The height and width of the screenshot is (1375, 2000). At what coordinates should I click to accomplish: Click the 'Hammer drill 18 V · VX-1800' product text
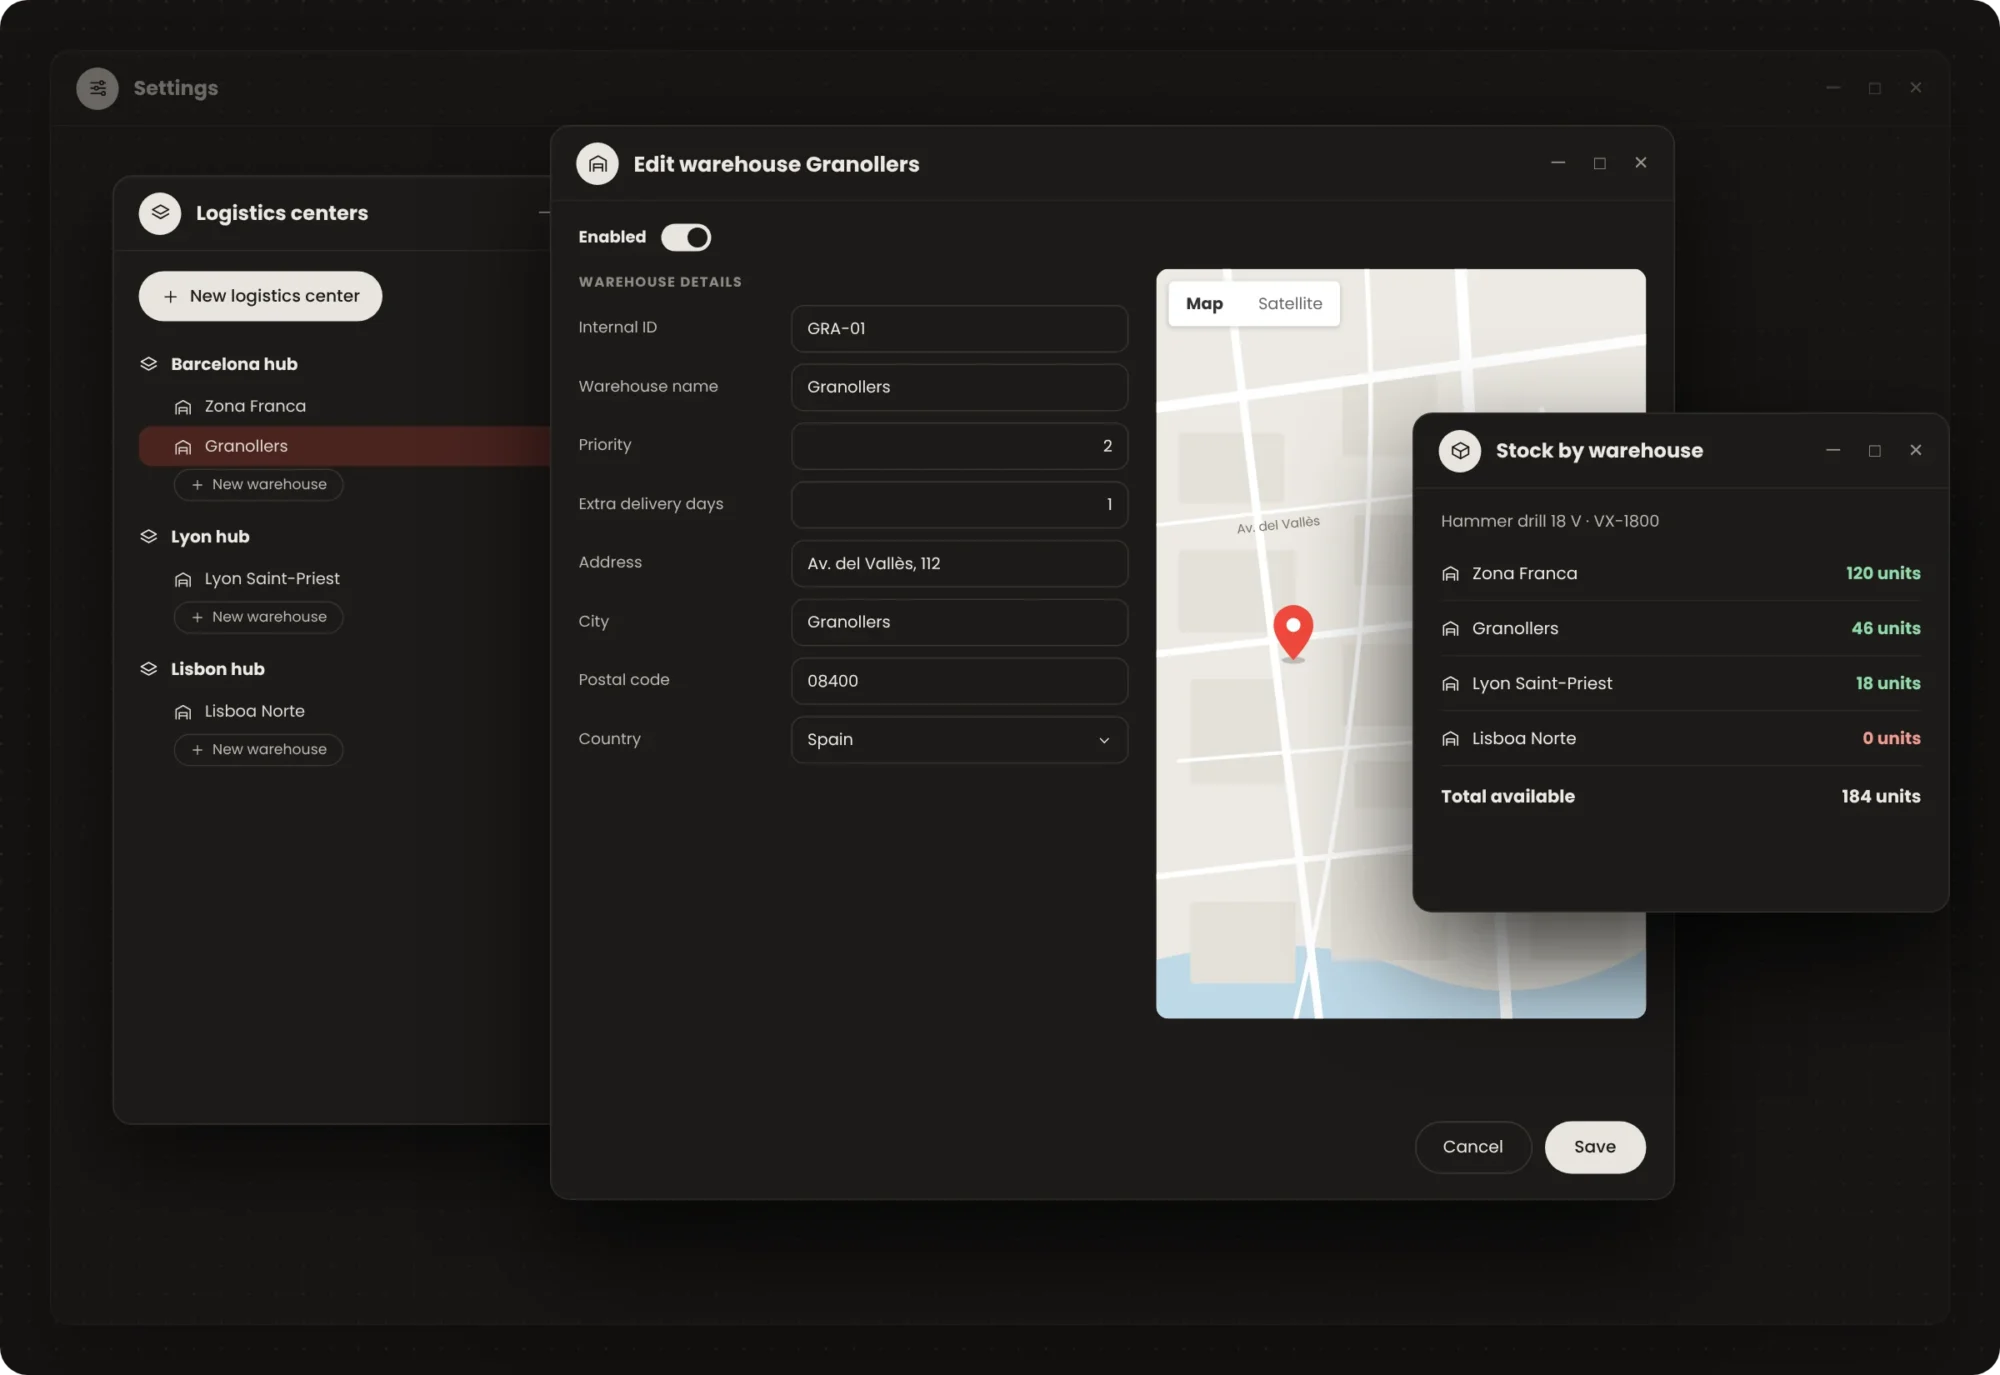point(1549,521)
